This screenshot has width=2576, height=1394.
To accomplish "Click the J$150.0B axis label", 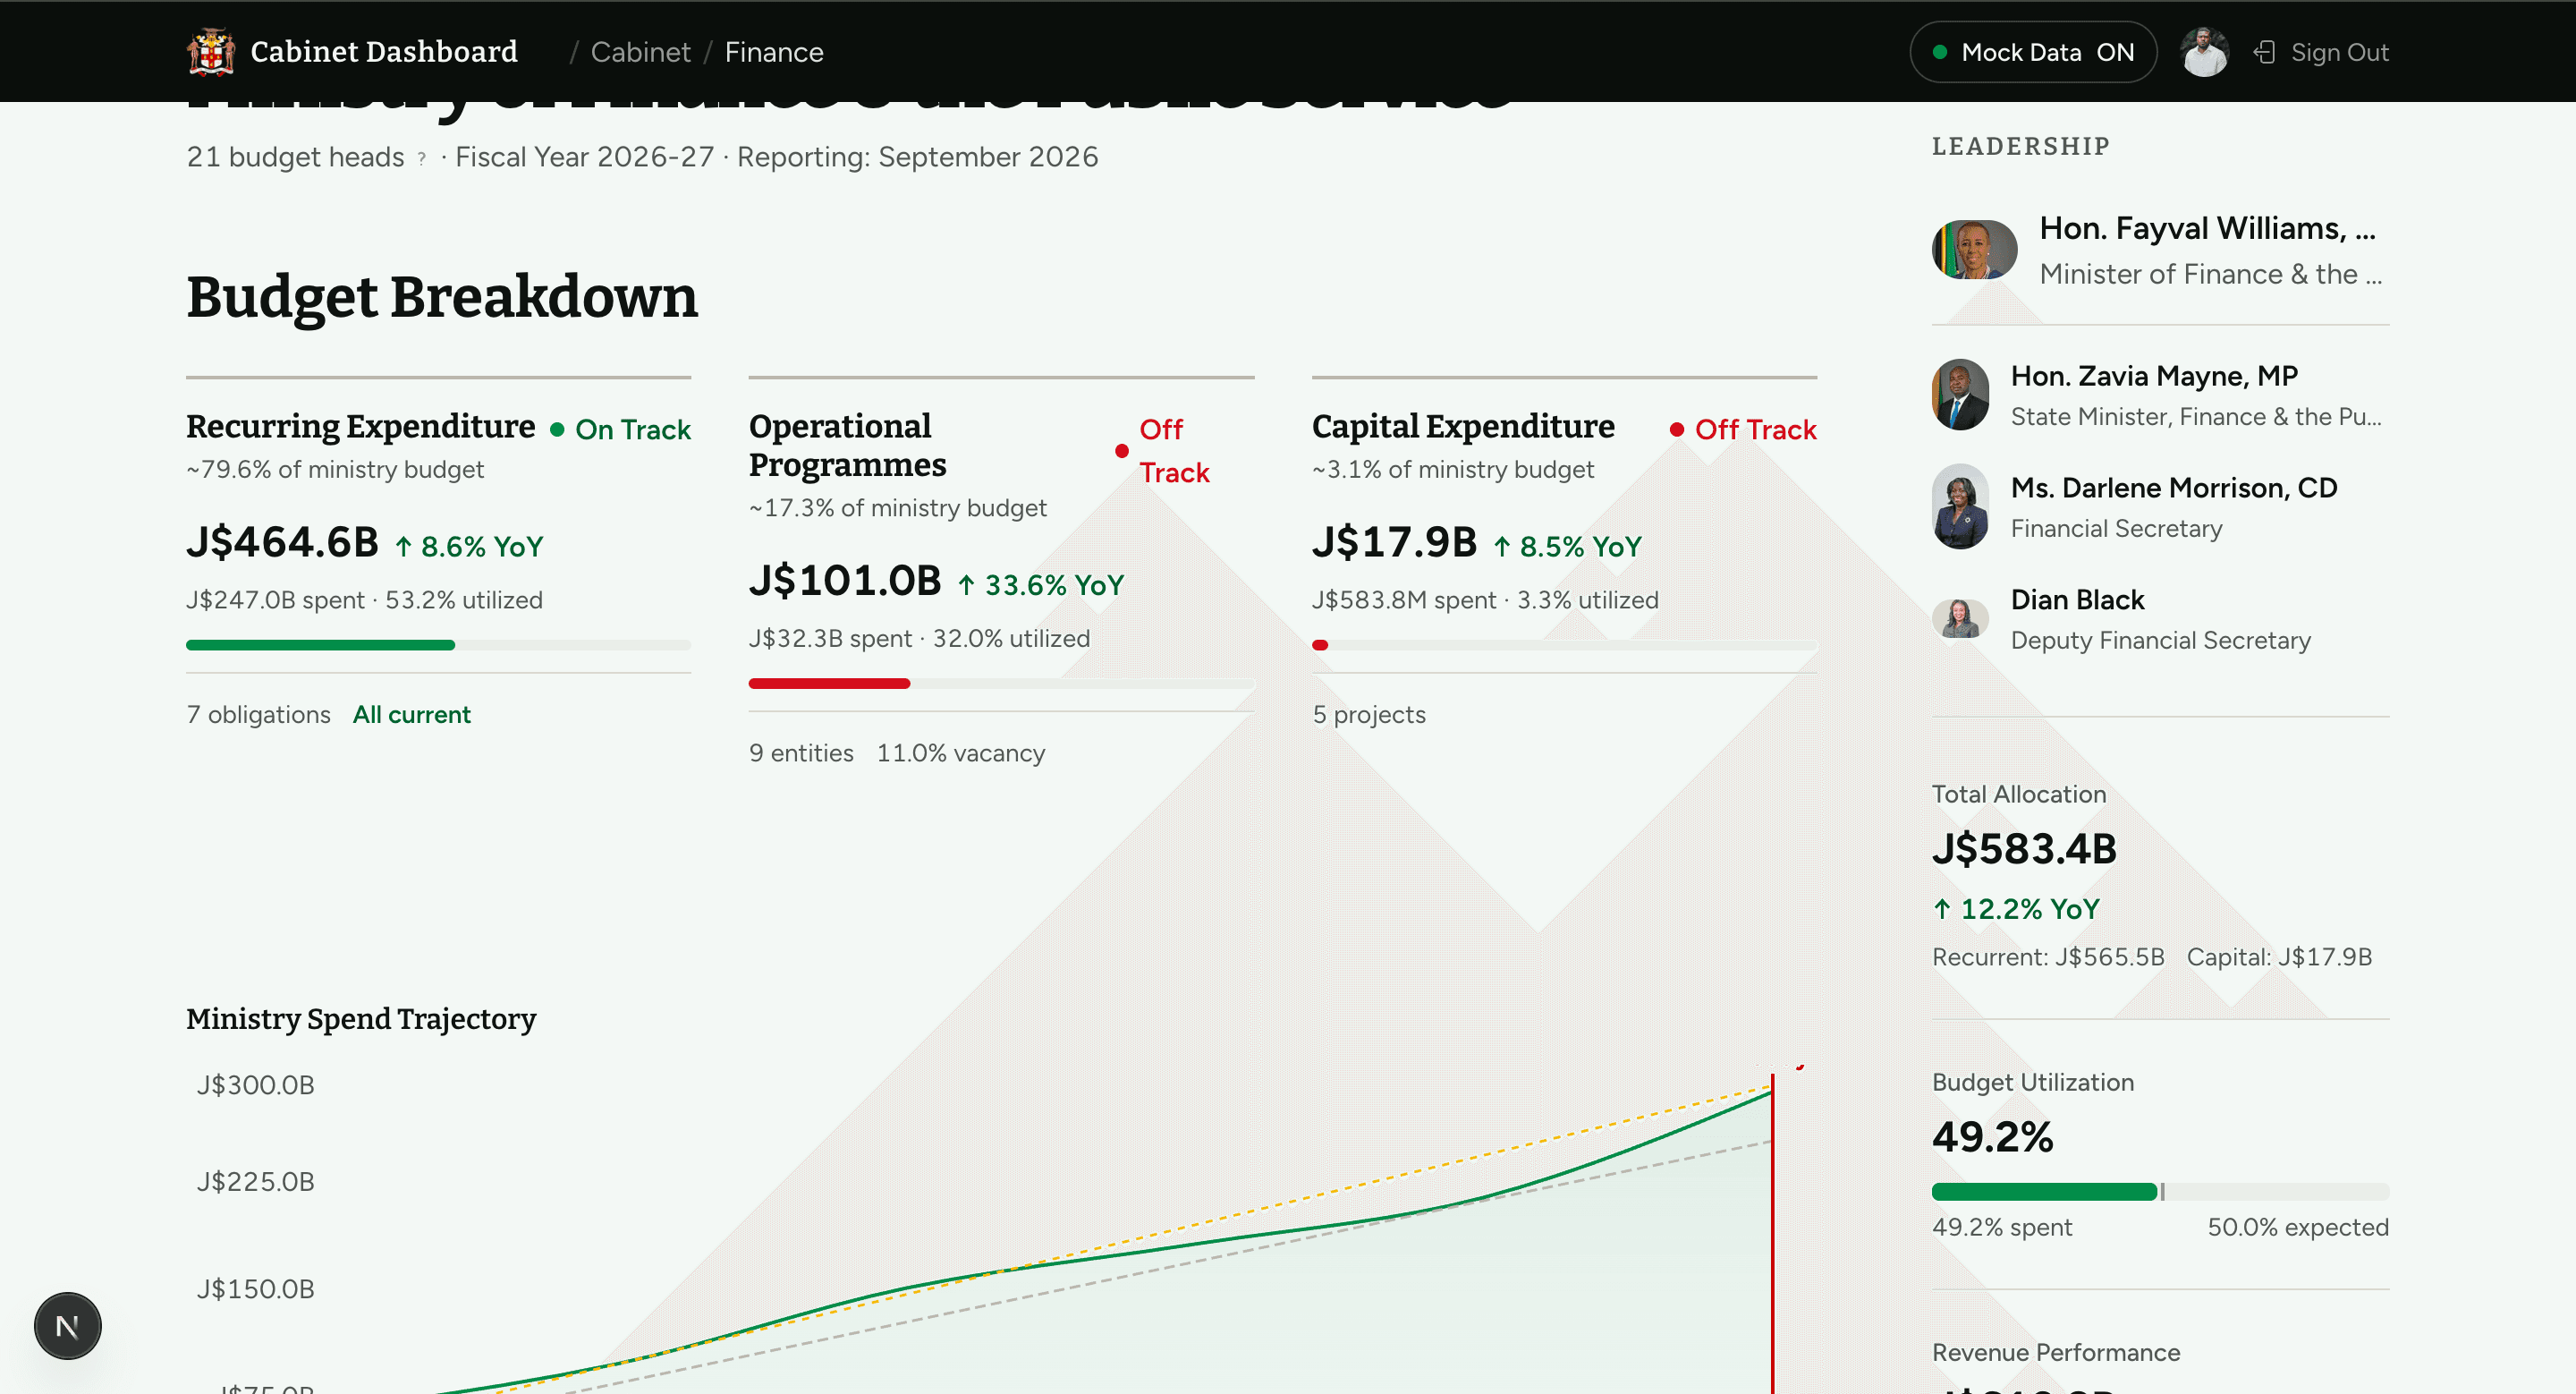I will click(x=256, y=1289).
